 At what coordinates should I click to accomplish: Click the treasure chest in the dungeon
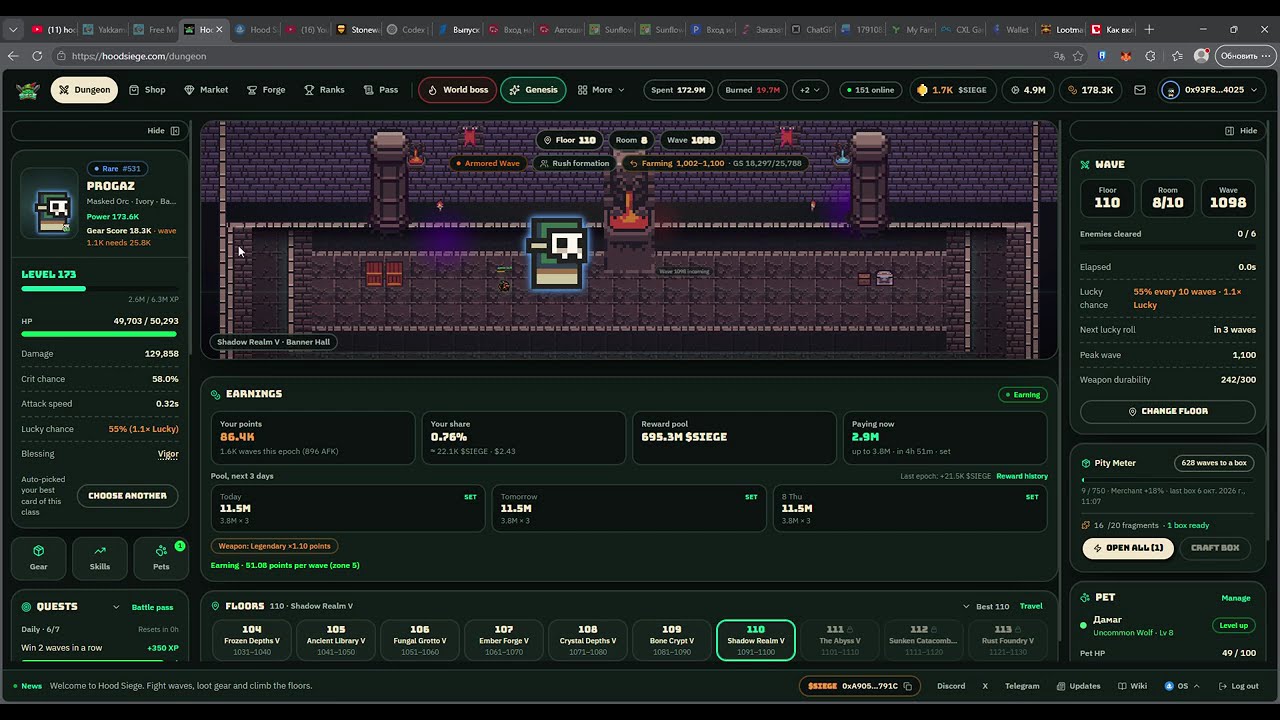coord(884,278)
